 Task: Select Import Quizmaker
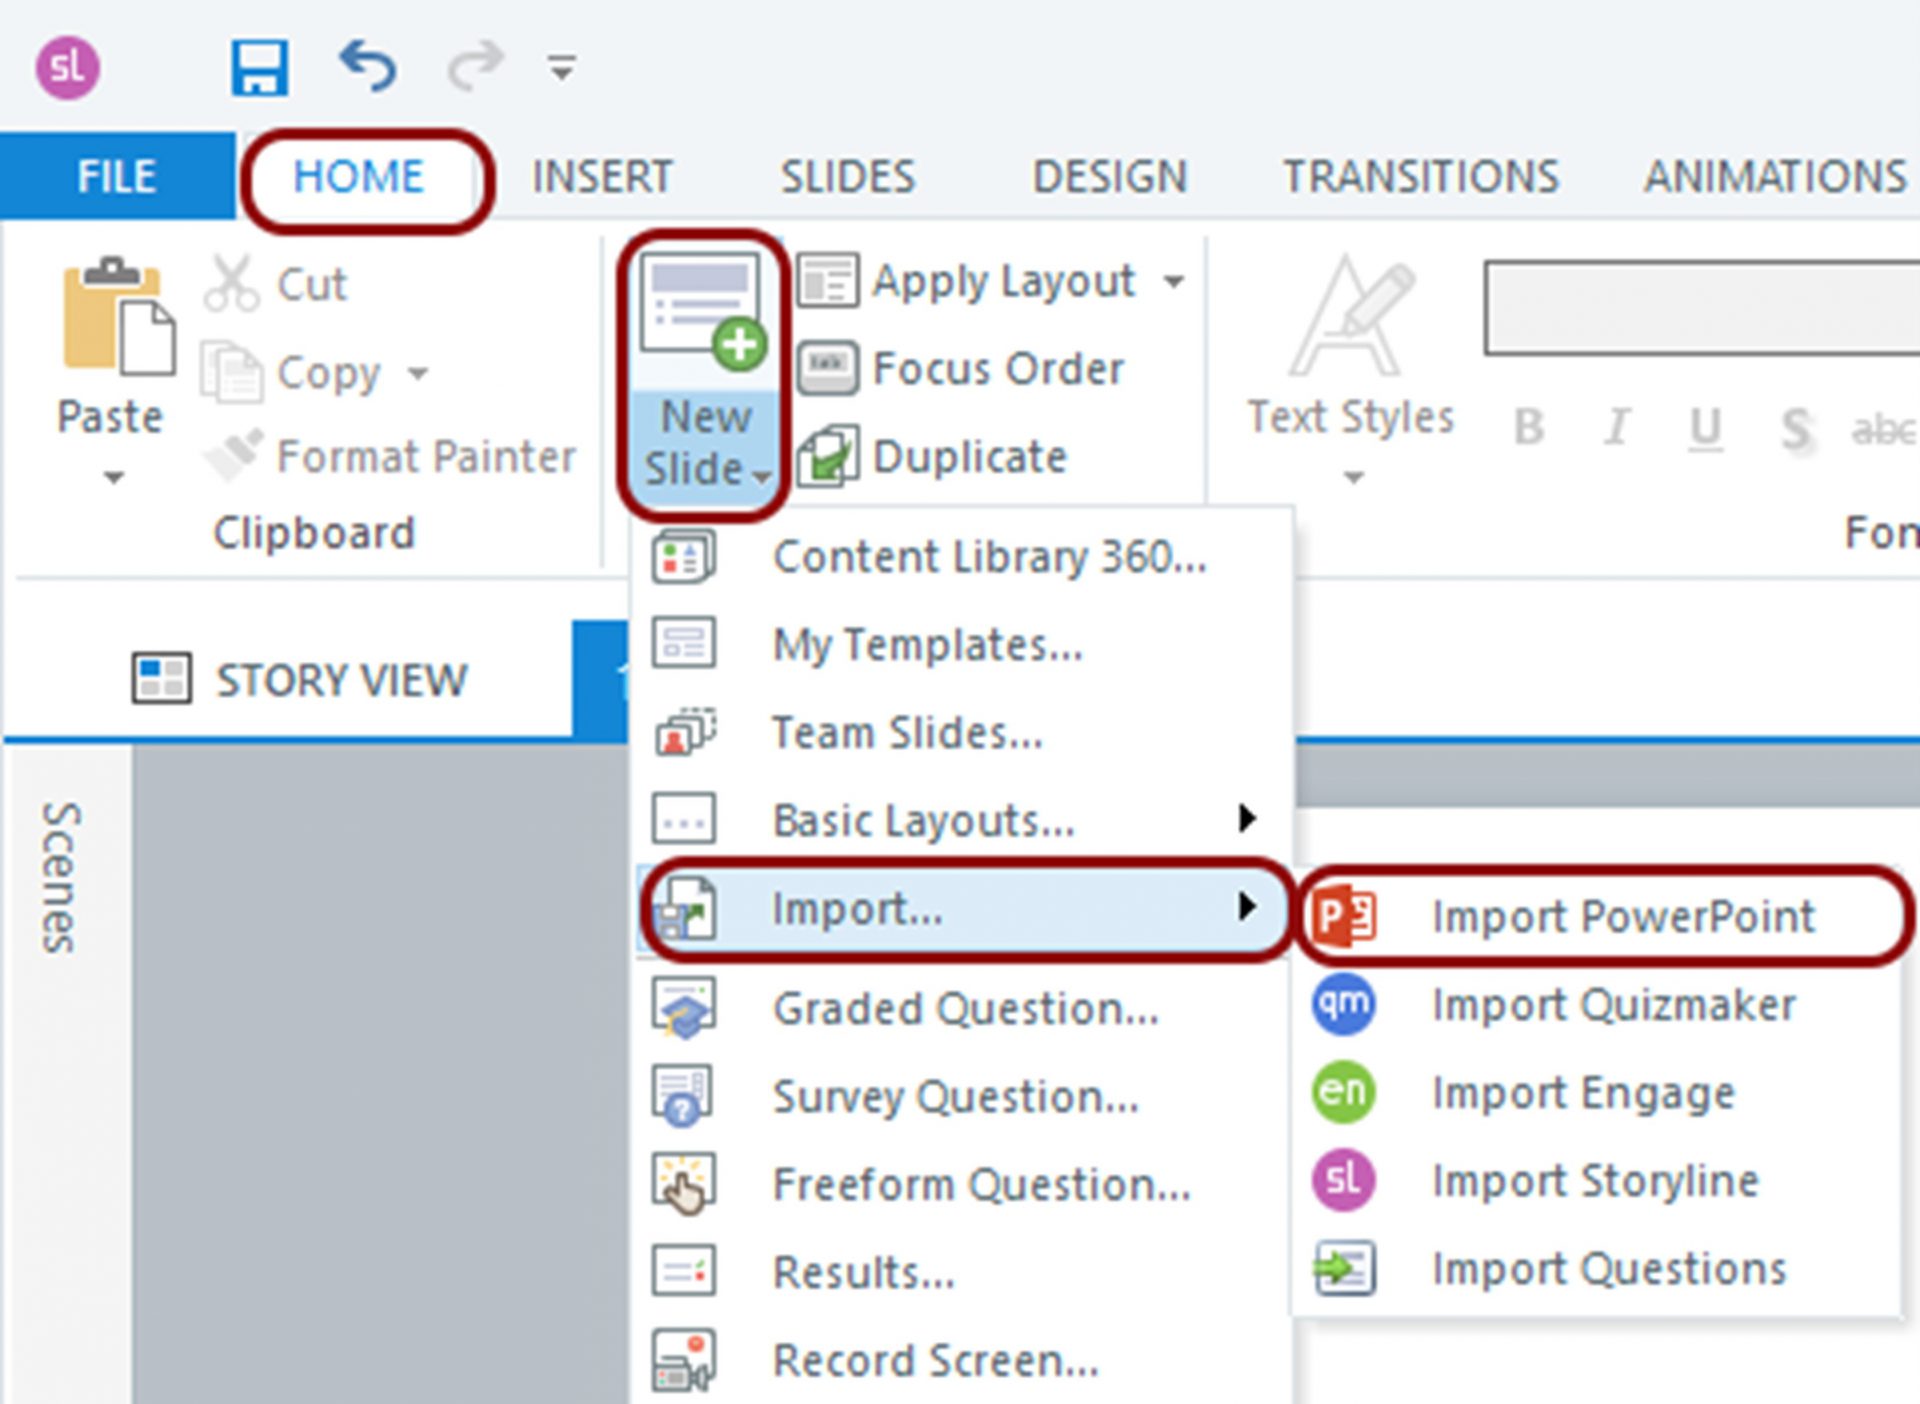1612,1005
